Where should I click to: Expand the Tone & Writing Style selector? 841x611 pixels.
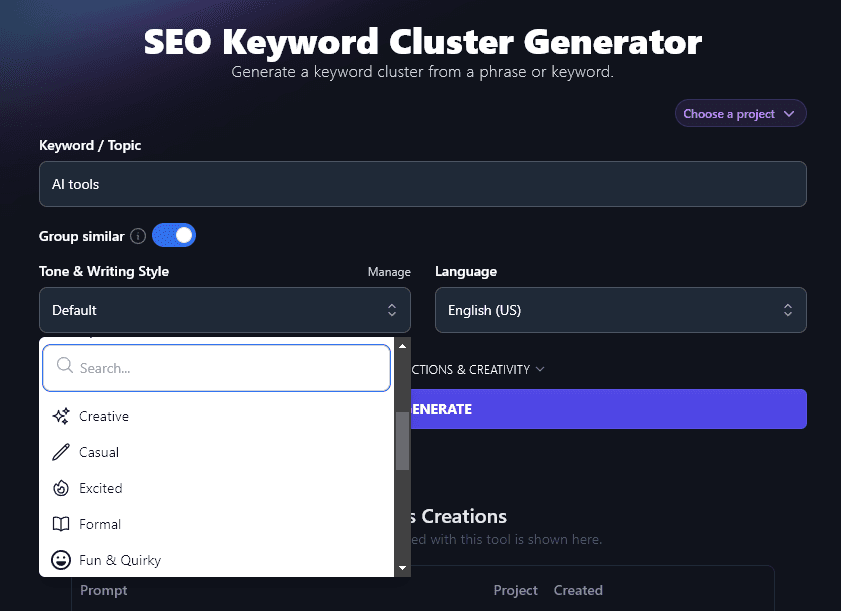click(x=224, y=310)
